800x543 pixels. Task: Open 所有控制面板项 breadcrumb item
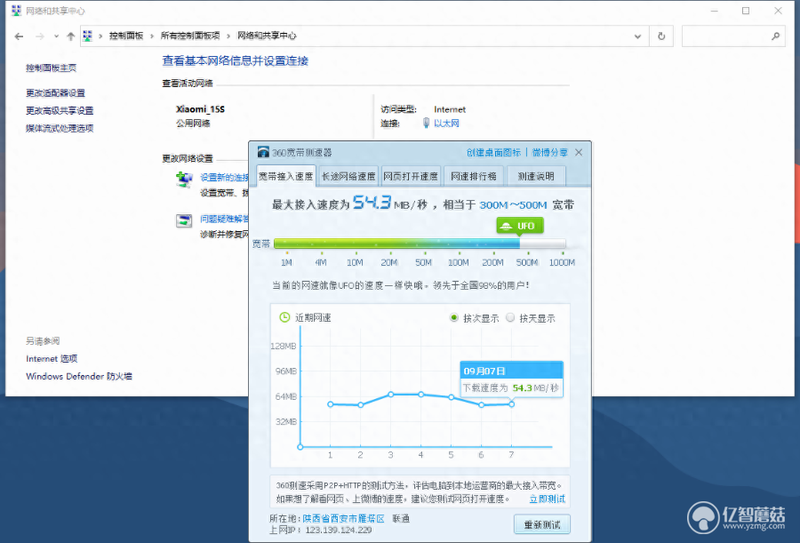pyautogui.click(x=190, y=36)
